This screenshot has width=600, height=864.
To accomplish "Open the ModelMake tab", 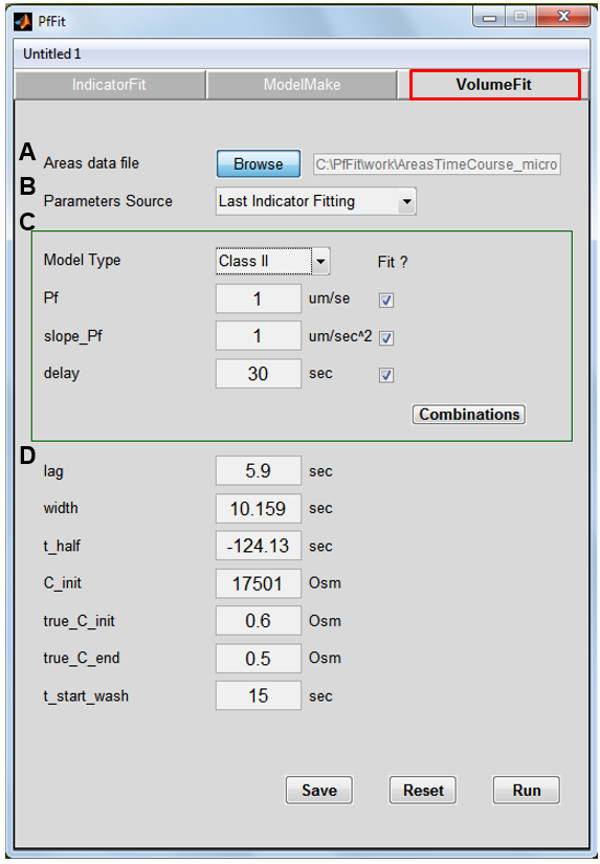I will (x=302, y=85).
